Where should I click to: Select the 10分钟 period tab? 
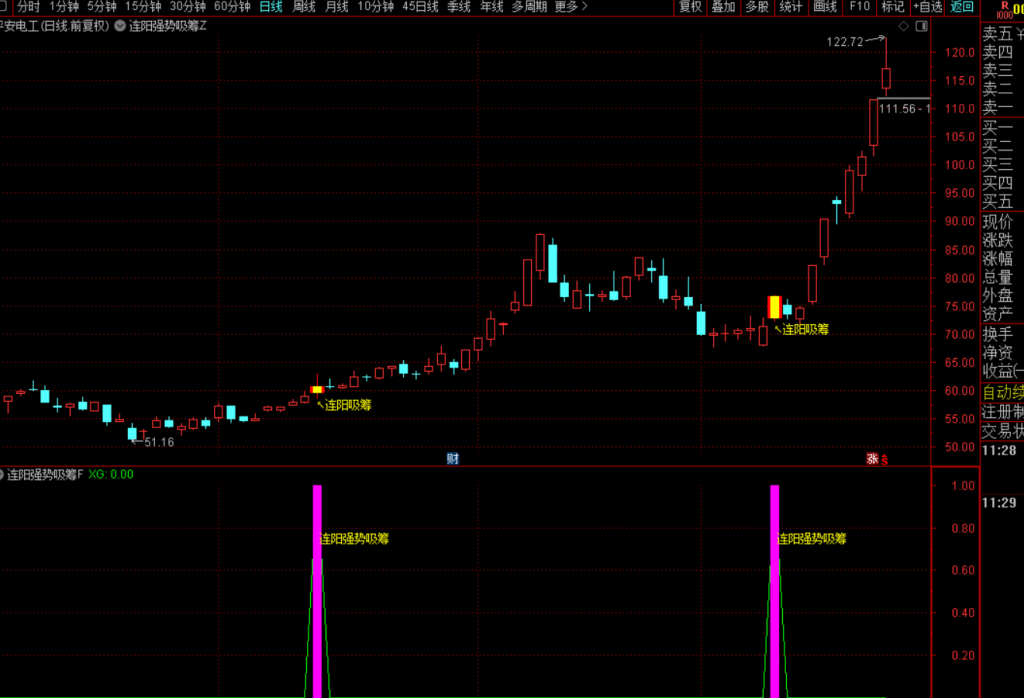click(x=376, y=7)
